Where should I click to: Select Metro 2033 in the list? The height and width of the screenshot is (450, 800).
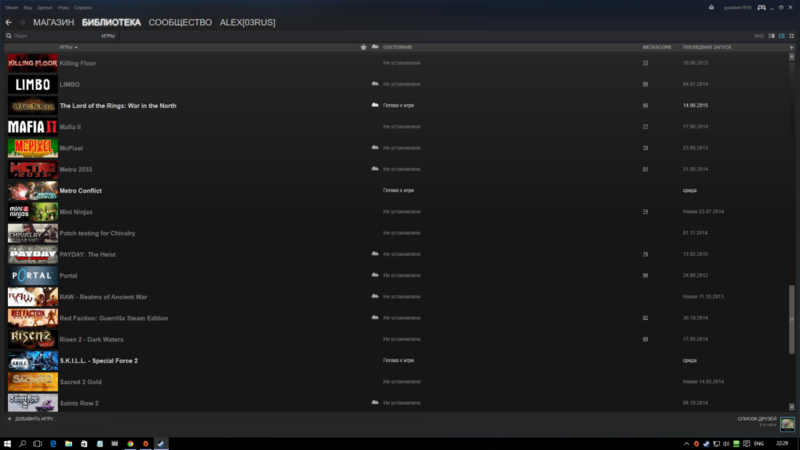coord(76,169)
